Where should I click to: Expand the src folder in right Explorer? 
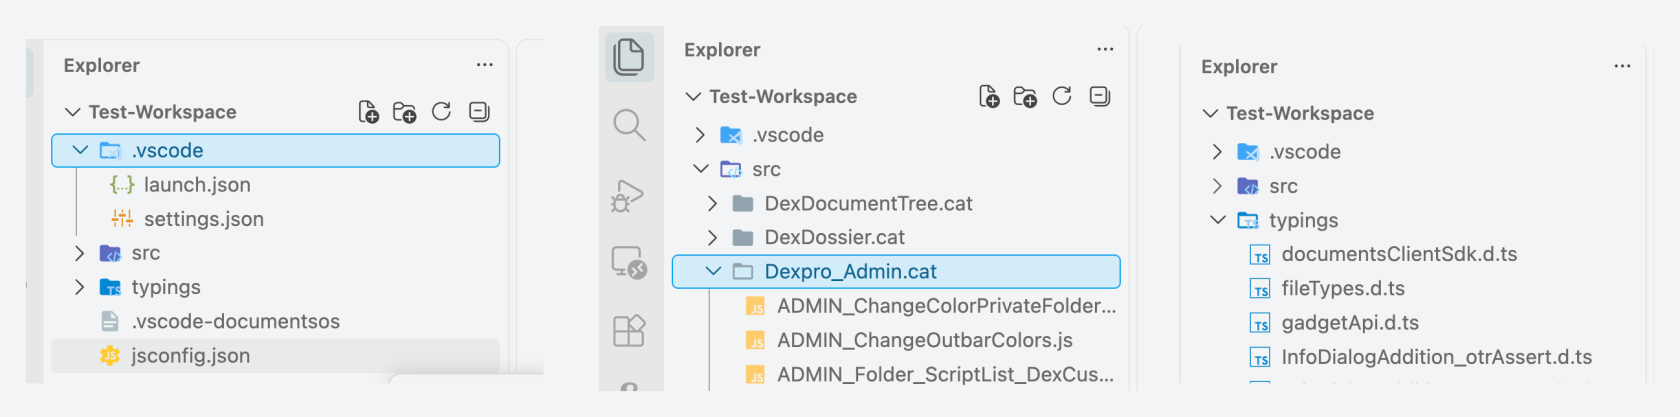click(x=1217, y=186)
